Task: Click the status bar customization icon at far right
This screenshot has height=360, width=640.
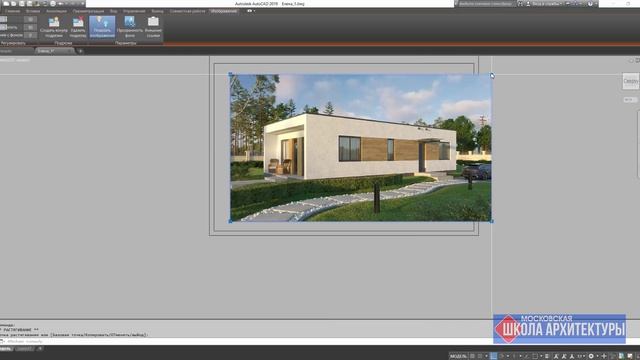Action: [638, 356]
